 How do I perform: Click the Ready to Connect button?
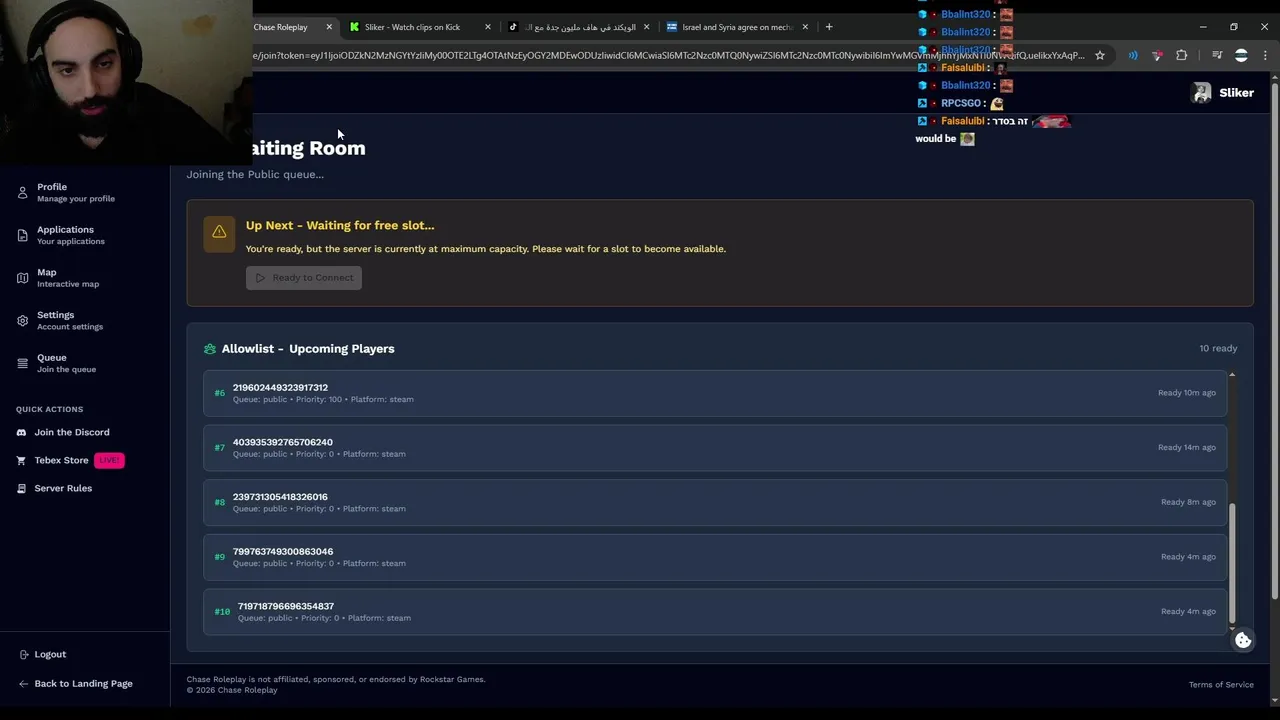pos(304,277)
